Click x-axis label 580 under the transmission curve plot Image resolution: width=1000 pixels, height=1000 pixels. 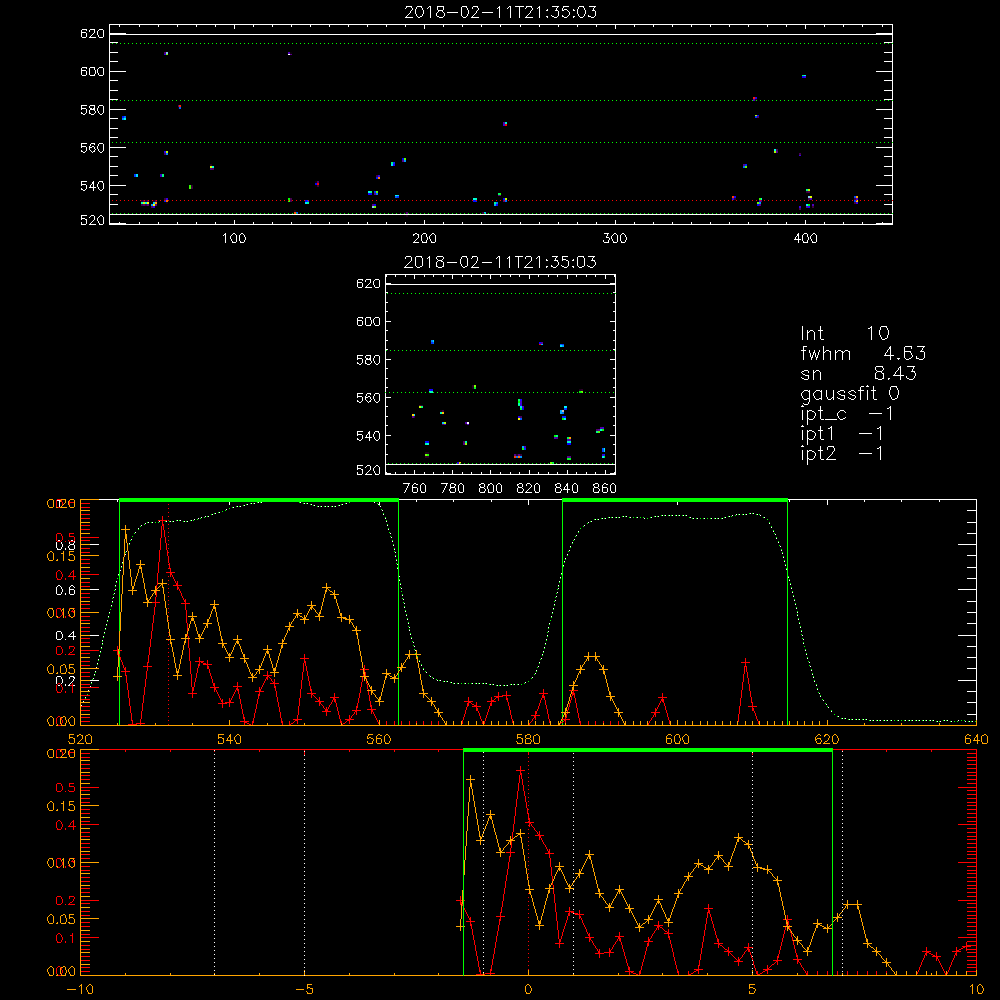528,739
